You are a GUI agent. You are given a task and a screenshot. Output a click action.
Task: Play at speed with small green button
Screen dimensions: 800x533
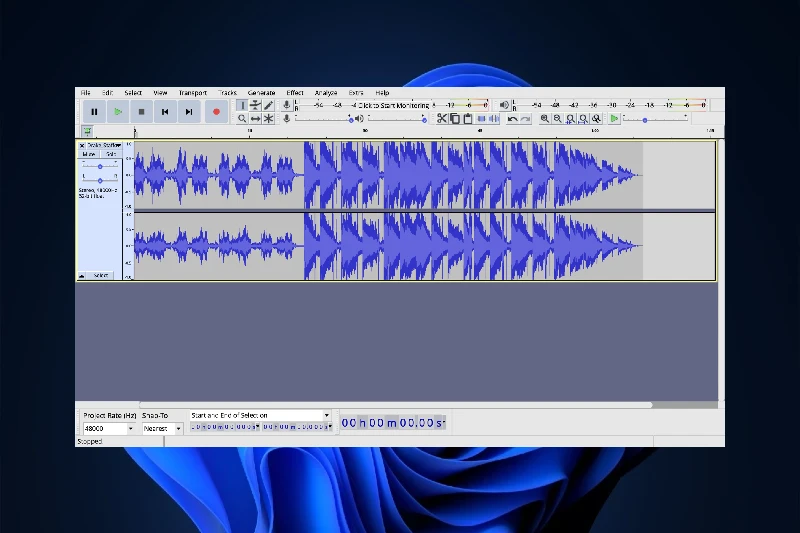point(614,119)
